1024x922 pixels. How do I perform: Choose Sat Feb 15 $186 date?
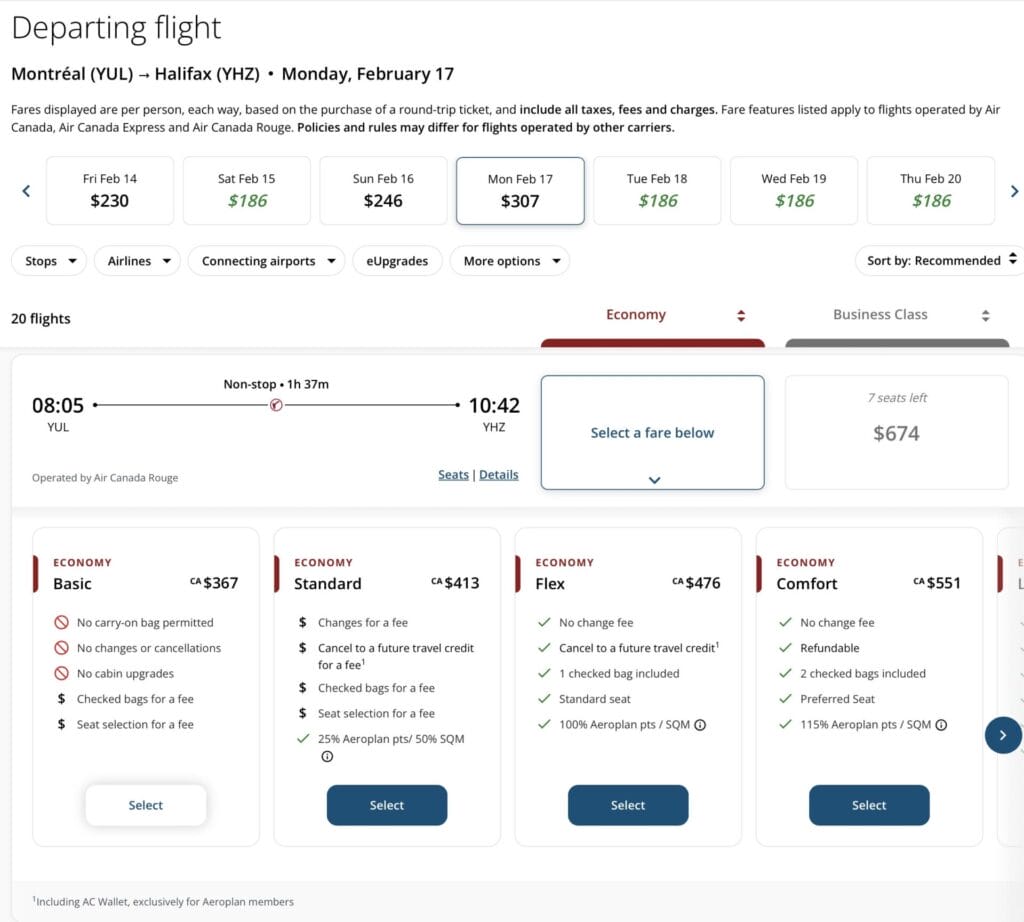[x=247, y=191]
